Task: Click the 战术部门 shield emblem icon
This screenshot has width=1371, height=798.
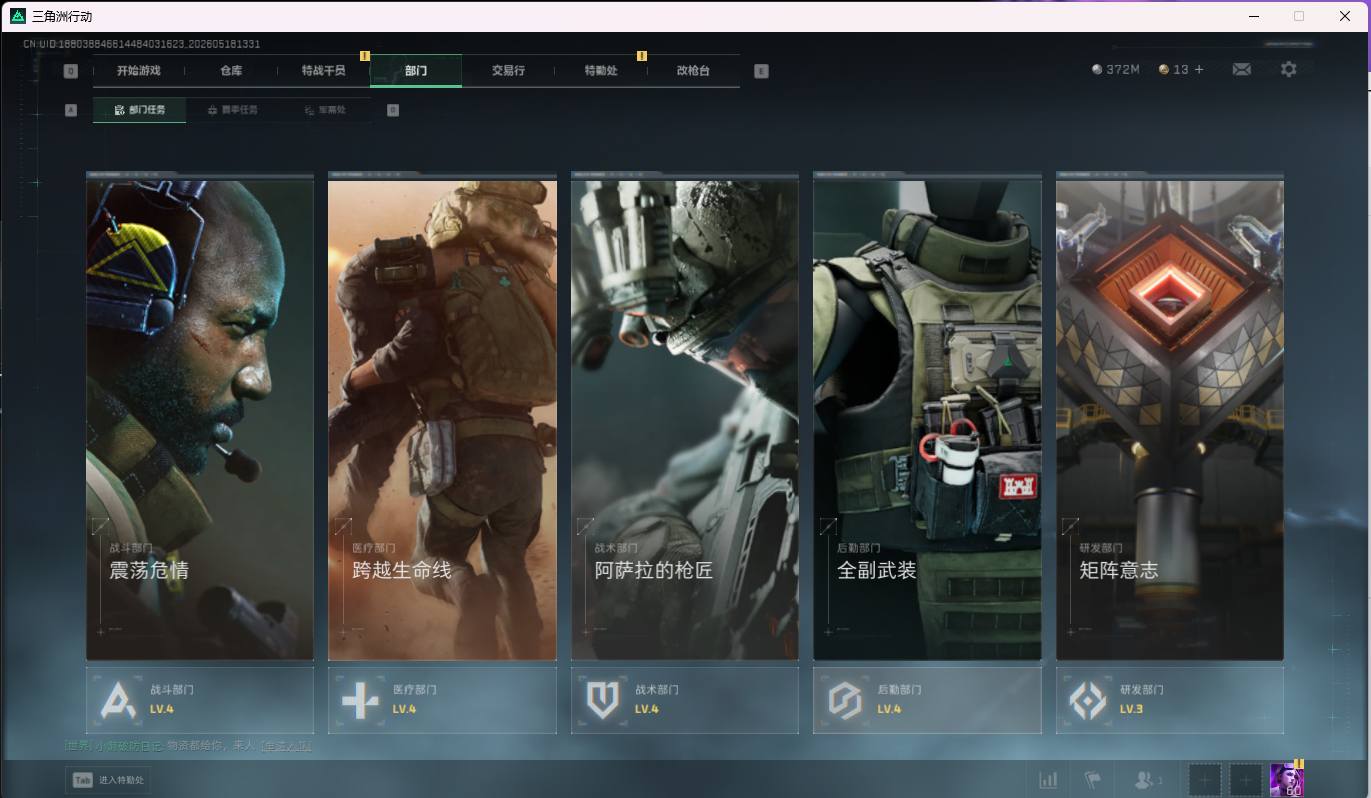Action: click(x=603, y=700)
